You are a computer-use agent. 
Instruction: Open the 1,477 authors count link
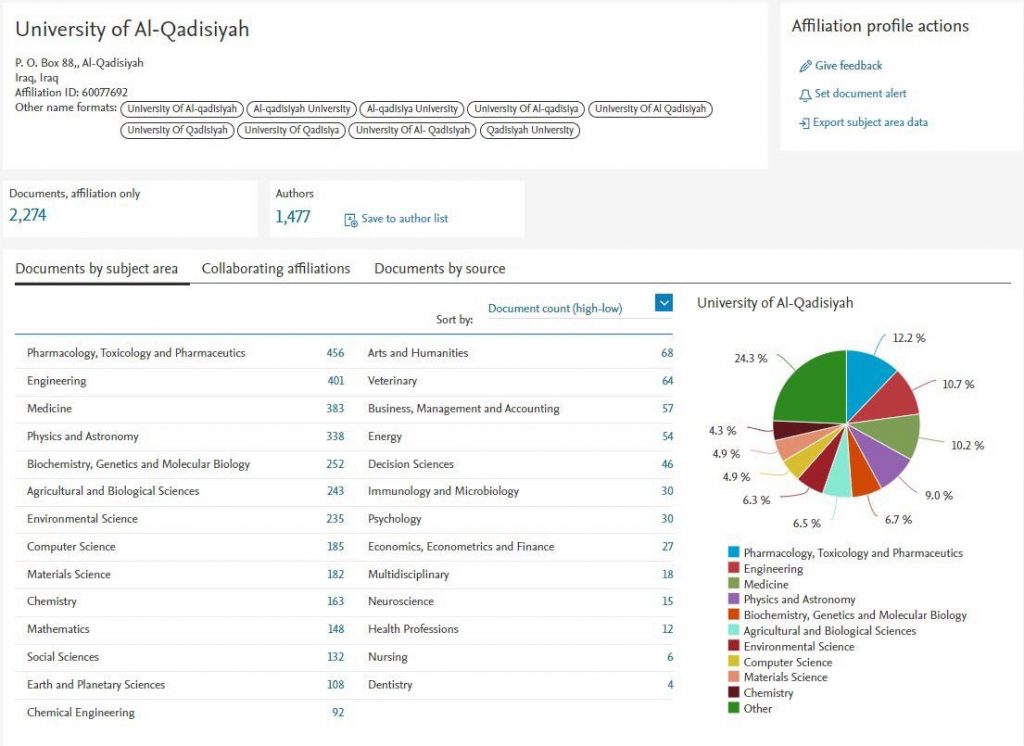[x=293, y=217]
